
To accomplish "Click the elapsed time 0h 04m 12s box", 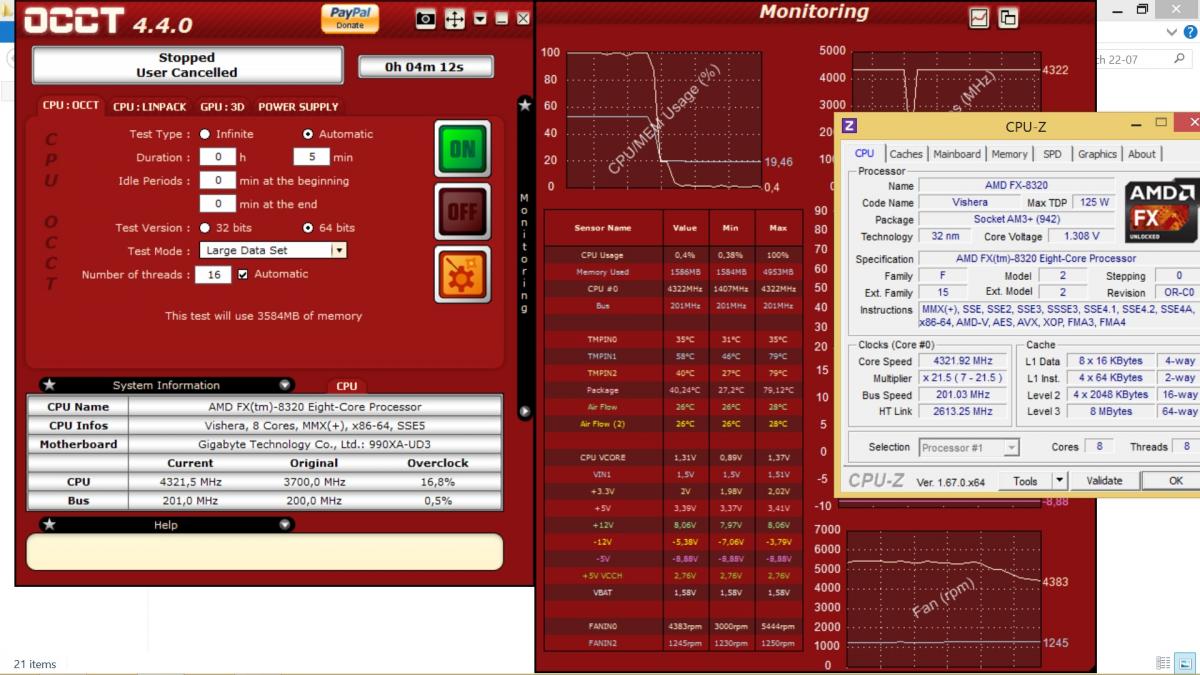I will point(425,67).
